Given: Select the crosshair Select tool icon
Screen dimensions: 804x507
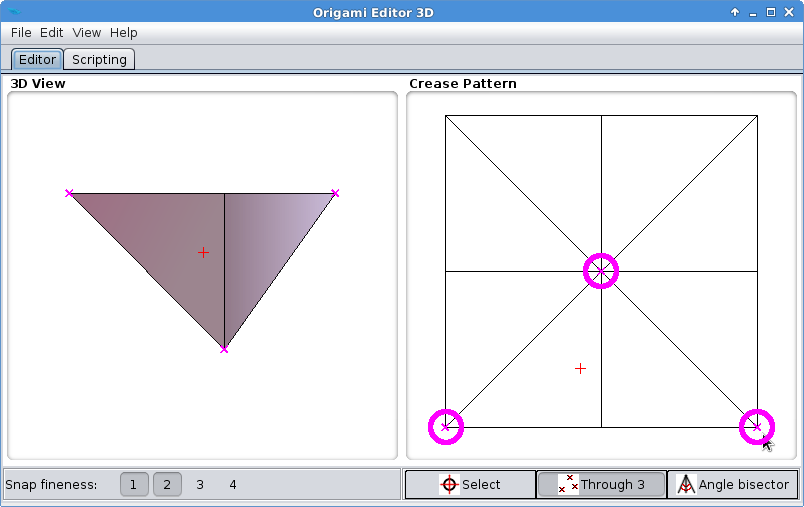Looking at the screenshot, I should [449, 485].
